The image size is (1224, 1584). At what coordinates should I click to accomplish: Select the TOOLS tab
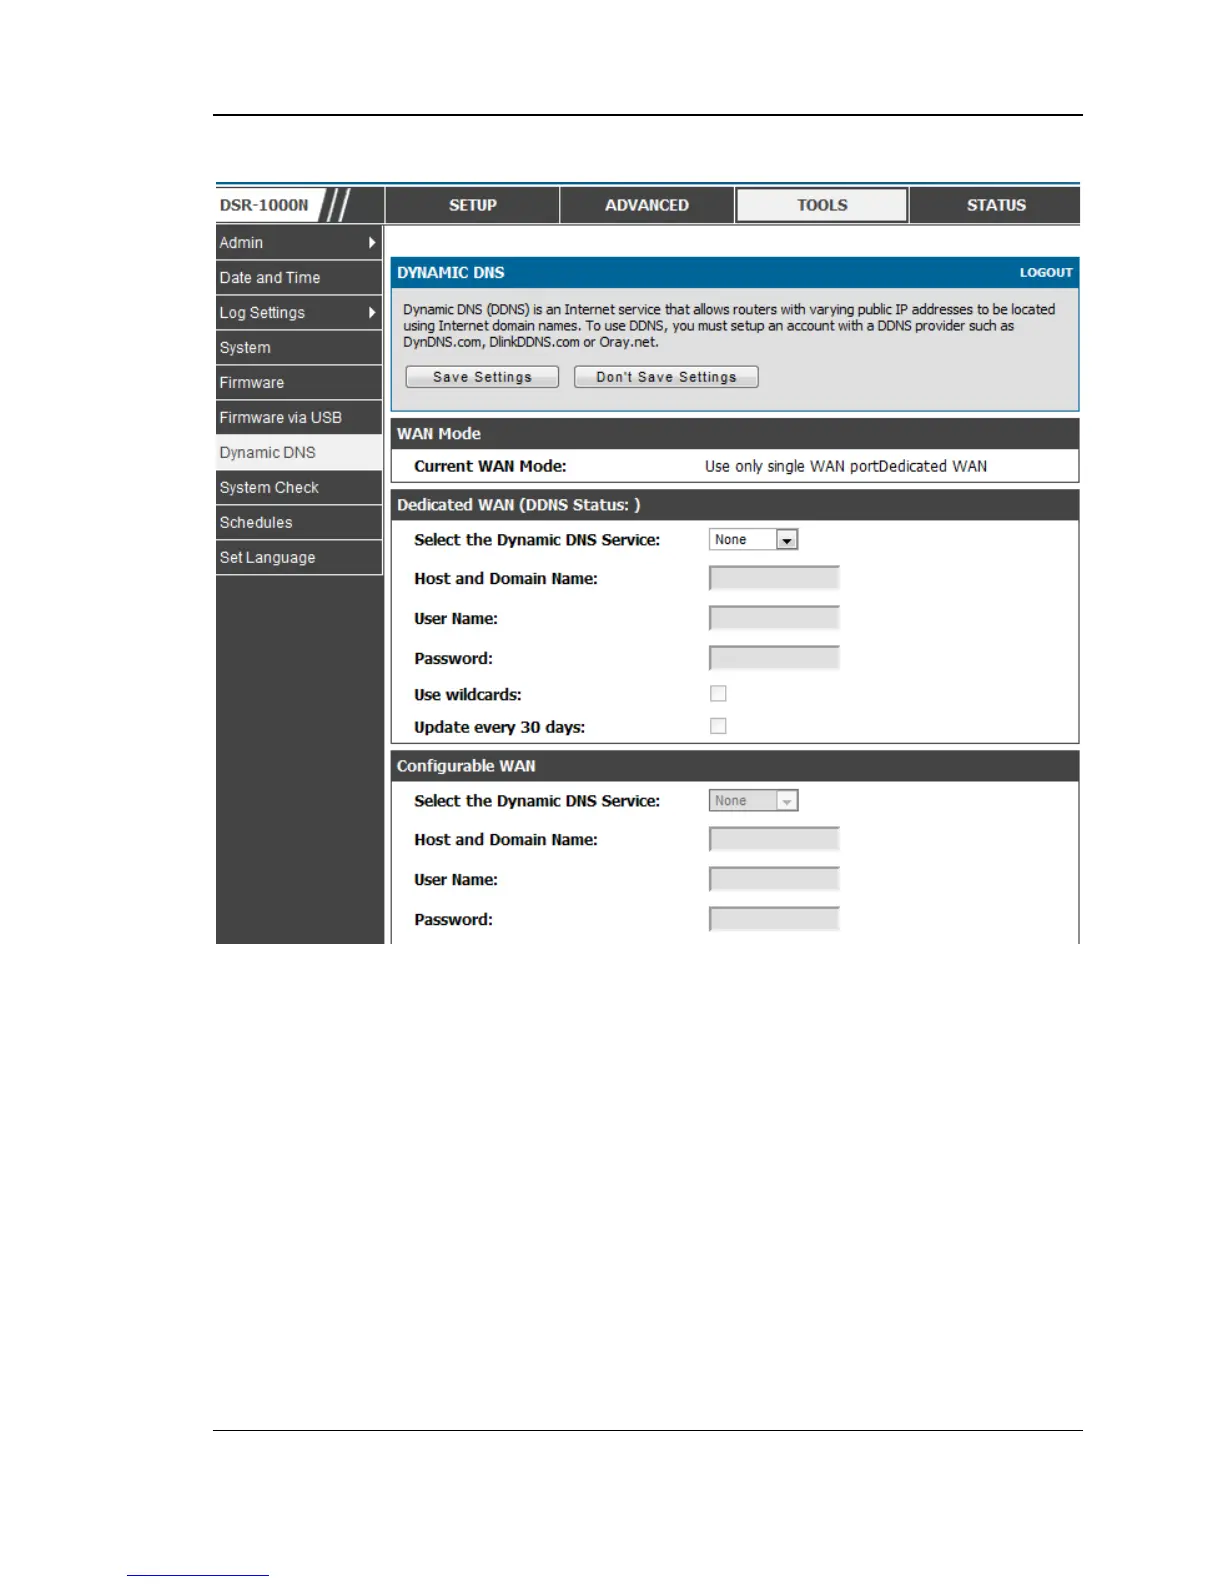click(x=822, y=205)
